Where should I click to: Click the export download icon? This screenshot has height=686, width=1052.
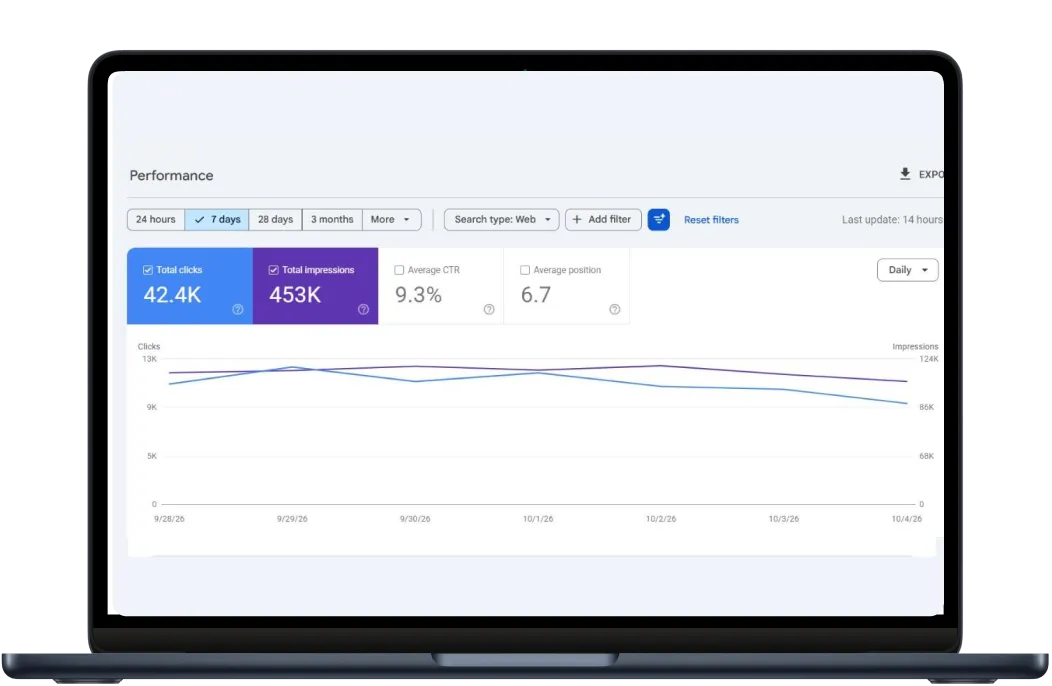pos(904,175)
